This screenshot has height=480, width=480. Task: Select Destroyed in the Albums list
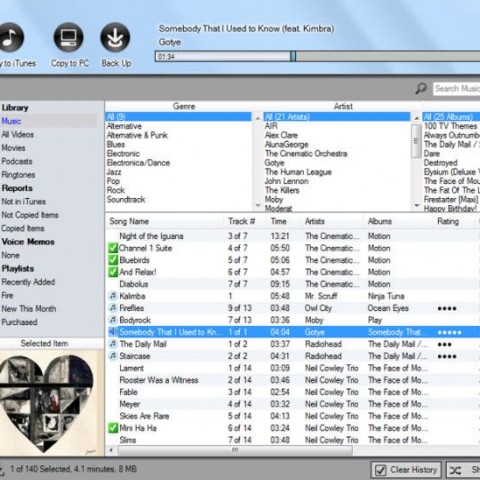click(x=441, y=163)
